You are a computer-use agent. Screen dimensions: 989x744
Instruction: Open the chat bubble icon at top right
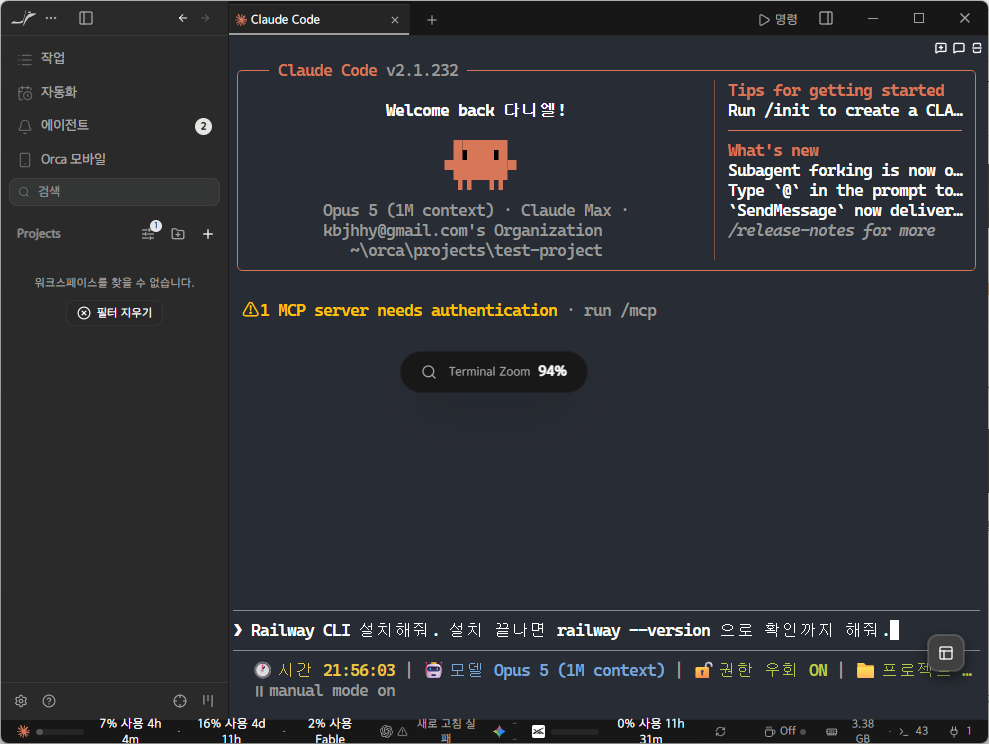(x=959, y=48)
